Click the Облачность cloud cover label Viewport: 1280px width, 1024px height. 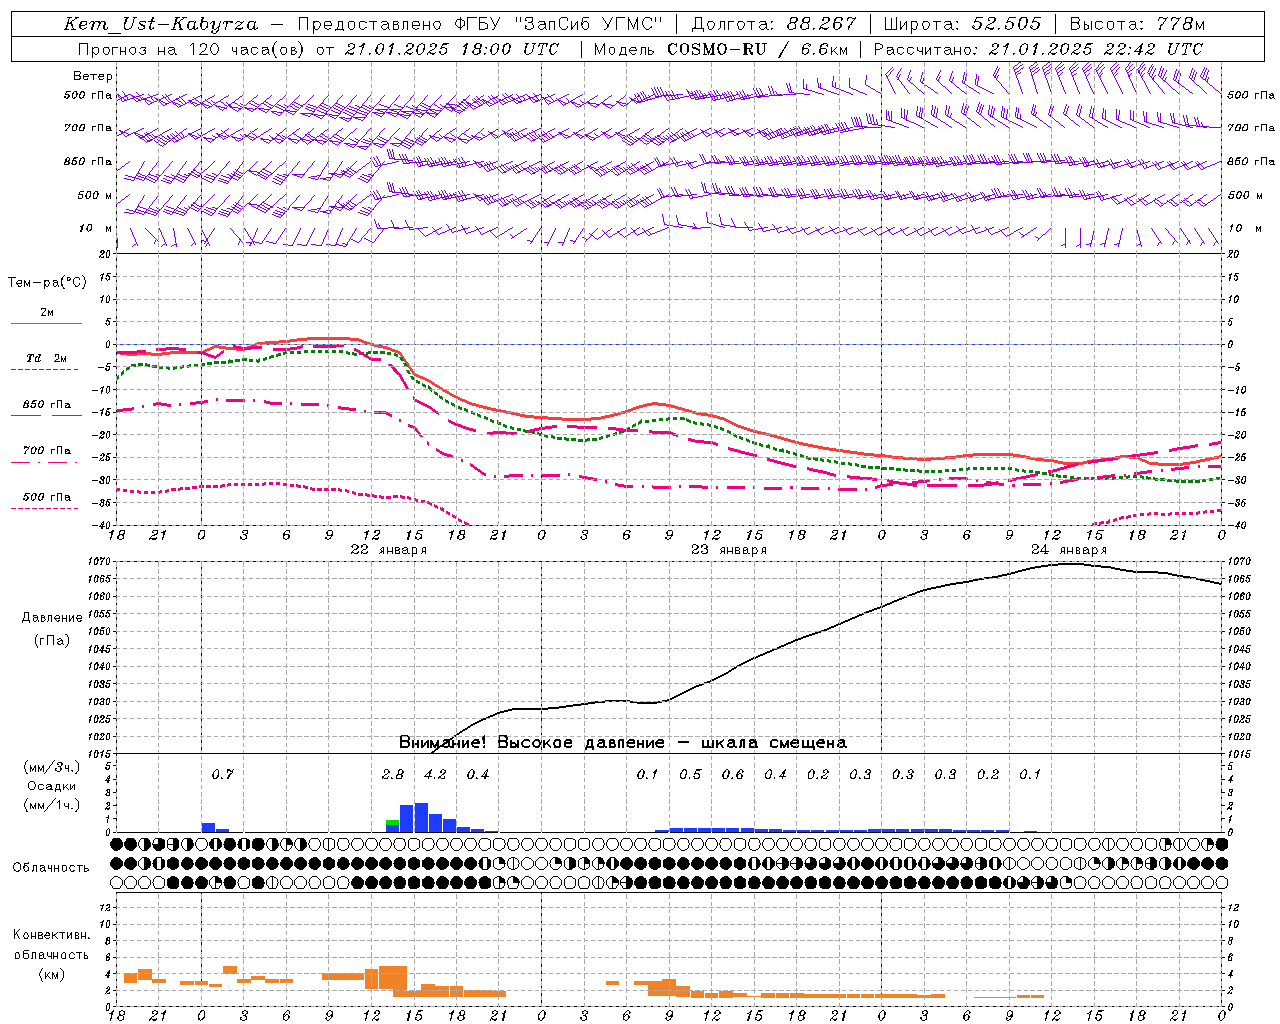click(x=51, y=868)
